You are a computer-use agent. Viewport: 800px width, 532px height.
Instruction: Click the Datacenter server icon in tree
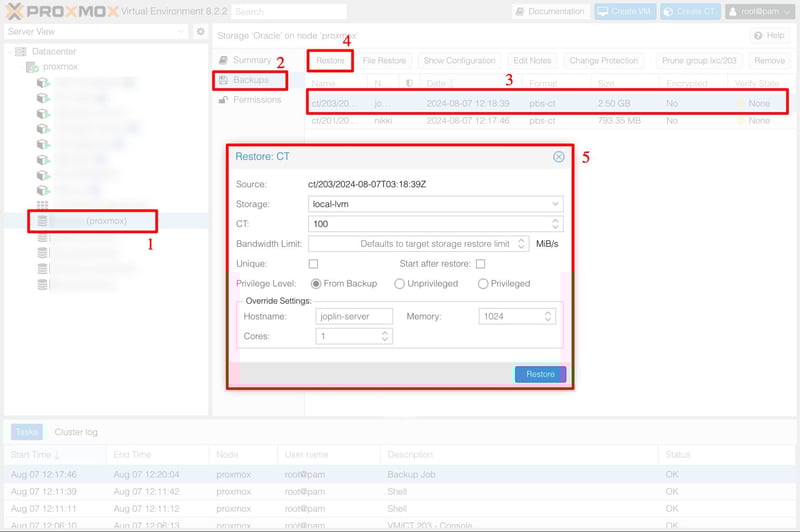click(x=21, y=52)
